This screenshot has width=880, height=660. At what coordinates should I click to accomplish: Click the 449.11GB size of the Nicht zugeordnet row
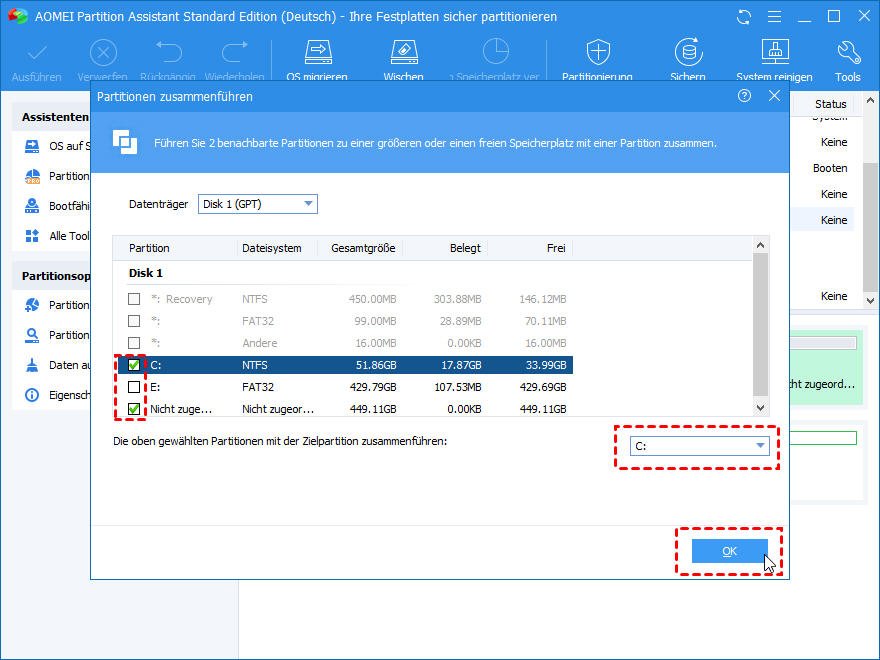(373, 409)
